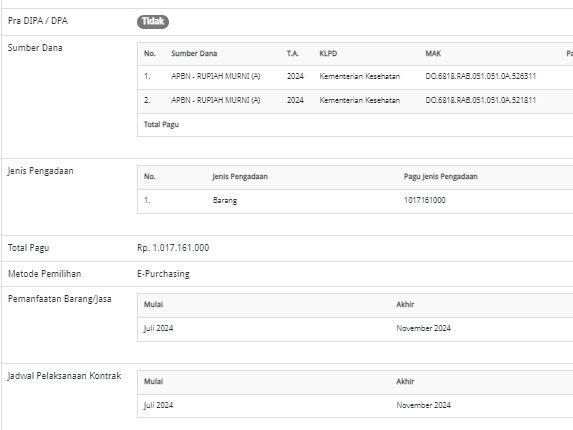Click second APBN - RUPIAH MURNI row
The image size is (573, 430).
[x=355, y=101]
